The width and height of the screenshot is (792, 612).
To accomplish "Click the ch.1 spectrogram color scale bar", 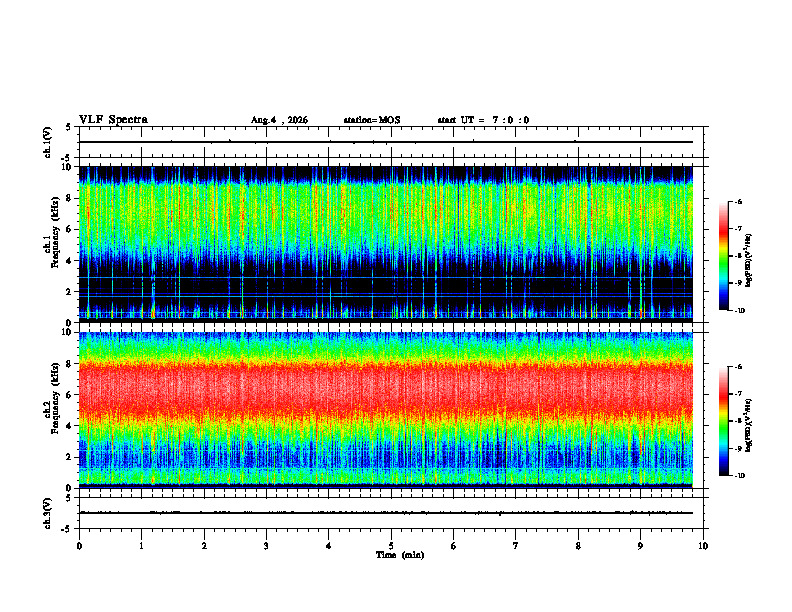I will click(724, 256).
